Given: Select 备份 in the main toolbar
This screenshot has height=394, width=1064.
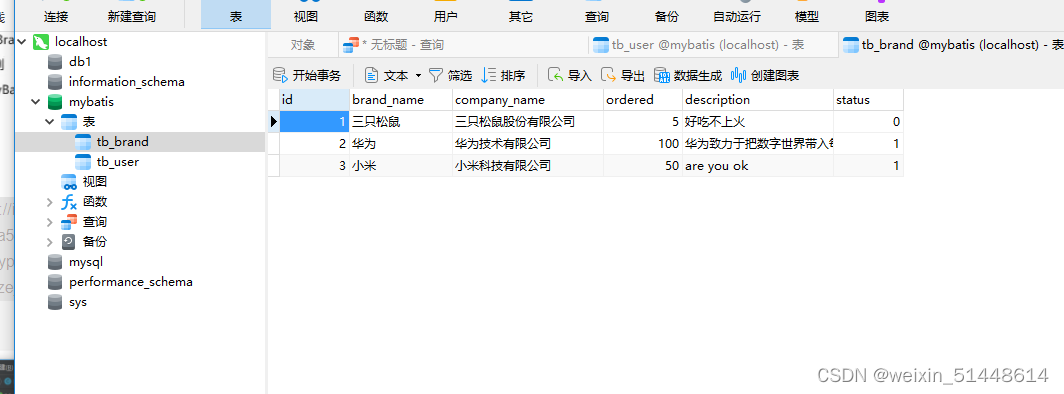Looking at the screenshot, I should pos(666,16).
